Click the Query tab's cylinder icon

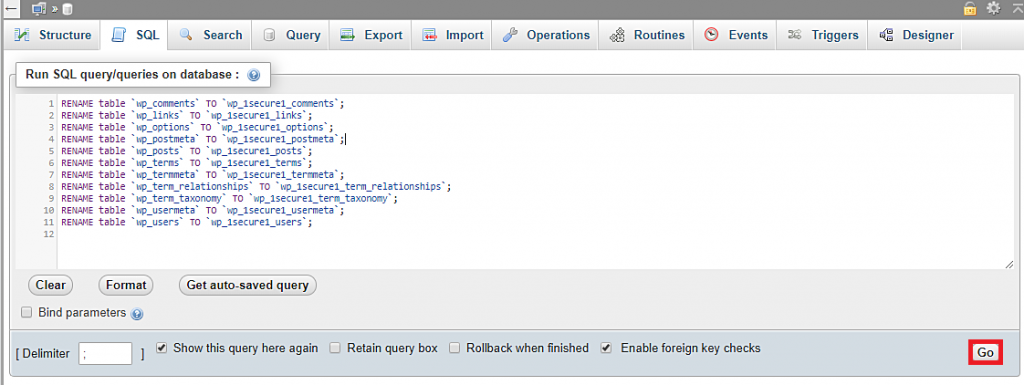[x=269, y=35]
